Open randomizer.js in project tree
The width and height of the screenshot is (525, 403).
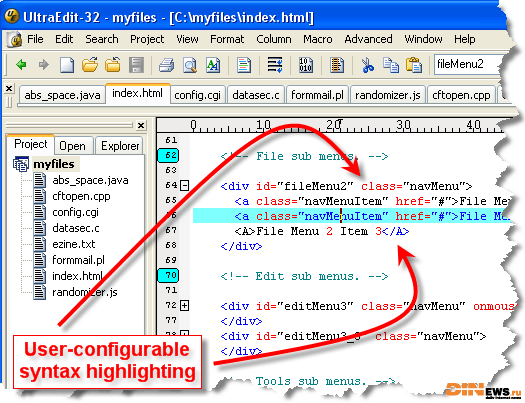click(85, 293)
